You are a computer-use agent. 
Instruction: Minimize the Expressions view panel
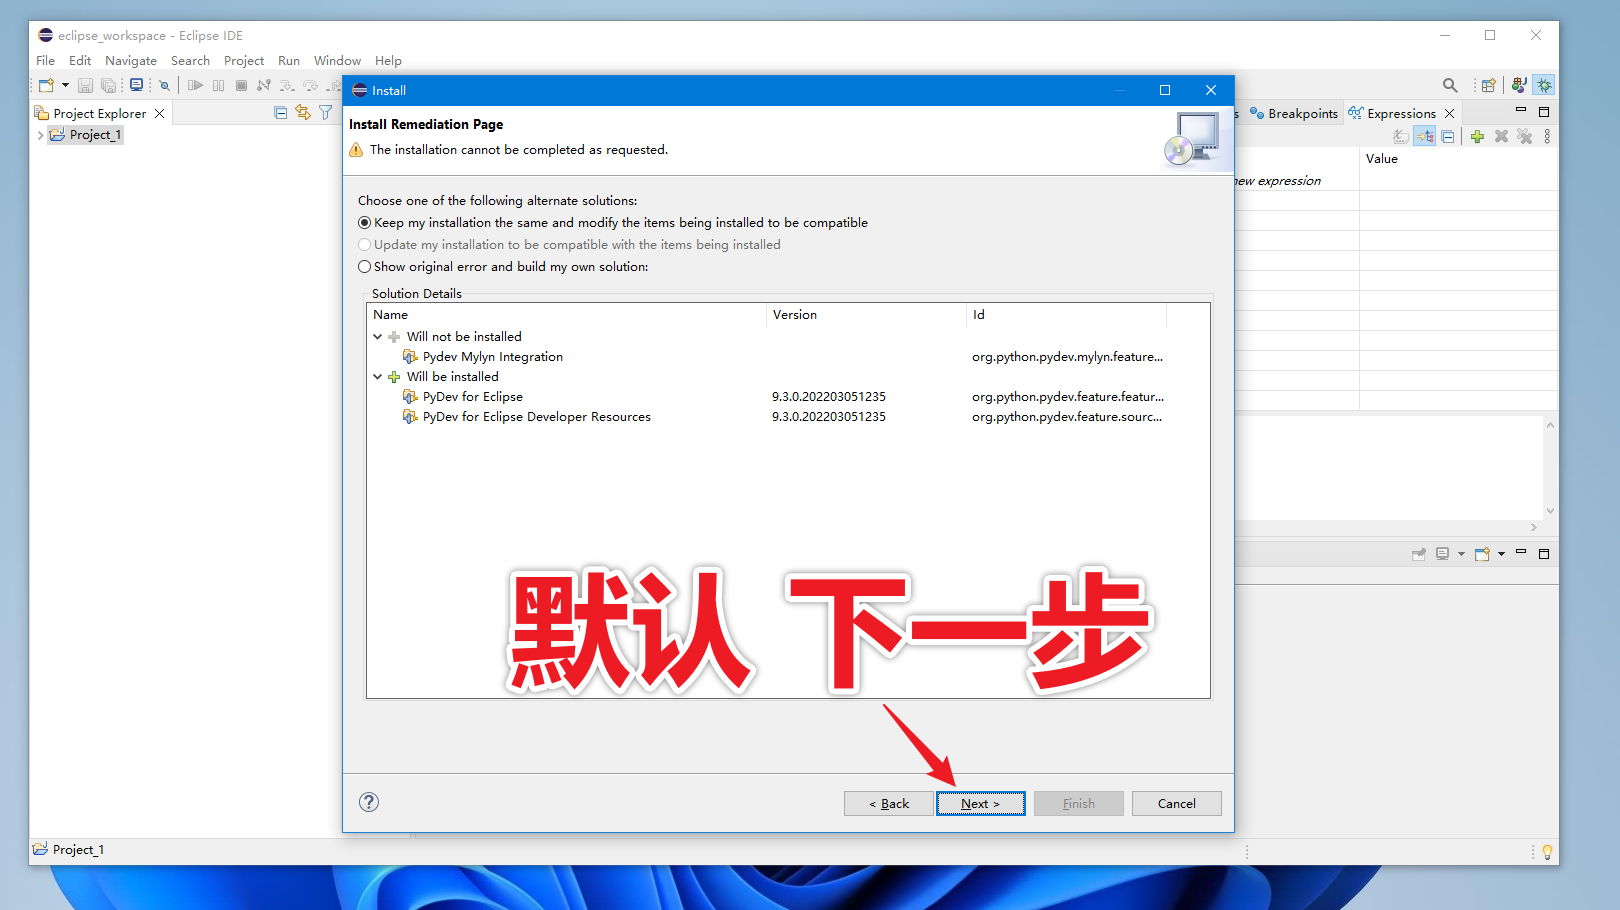tap(1521, 110)
